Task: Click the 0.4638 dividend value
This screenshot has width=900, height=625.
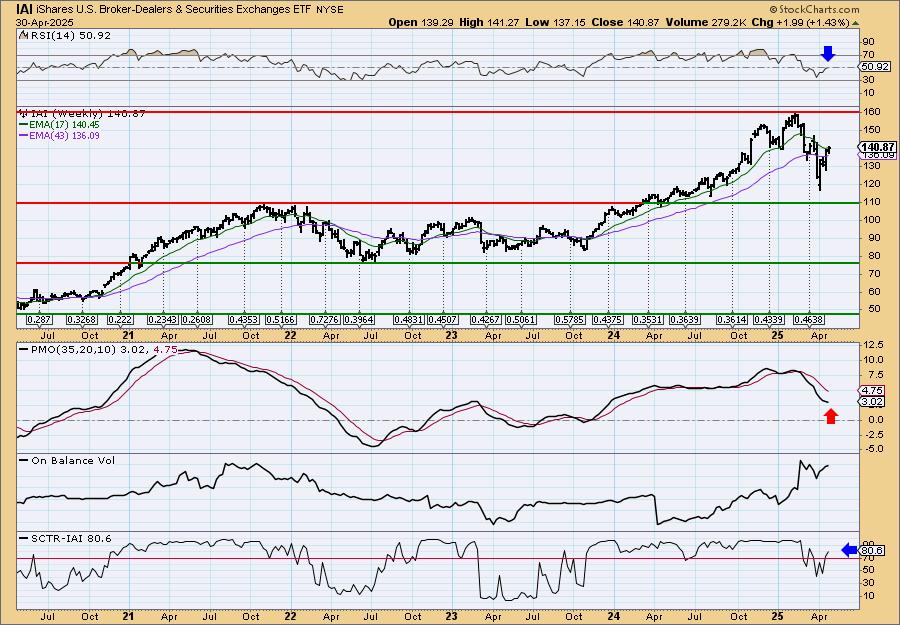Action: click(808, 319)
